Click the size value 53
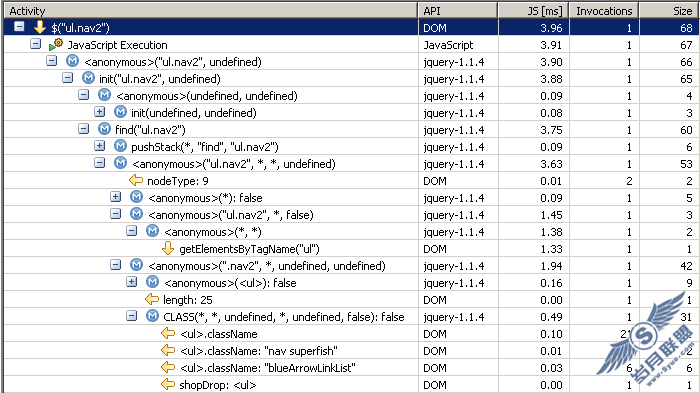This screenshot has height=393, width=700. tap(686, 164)
